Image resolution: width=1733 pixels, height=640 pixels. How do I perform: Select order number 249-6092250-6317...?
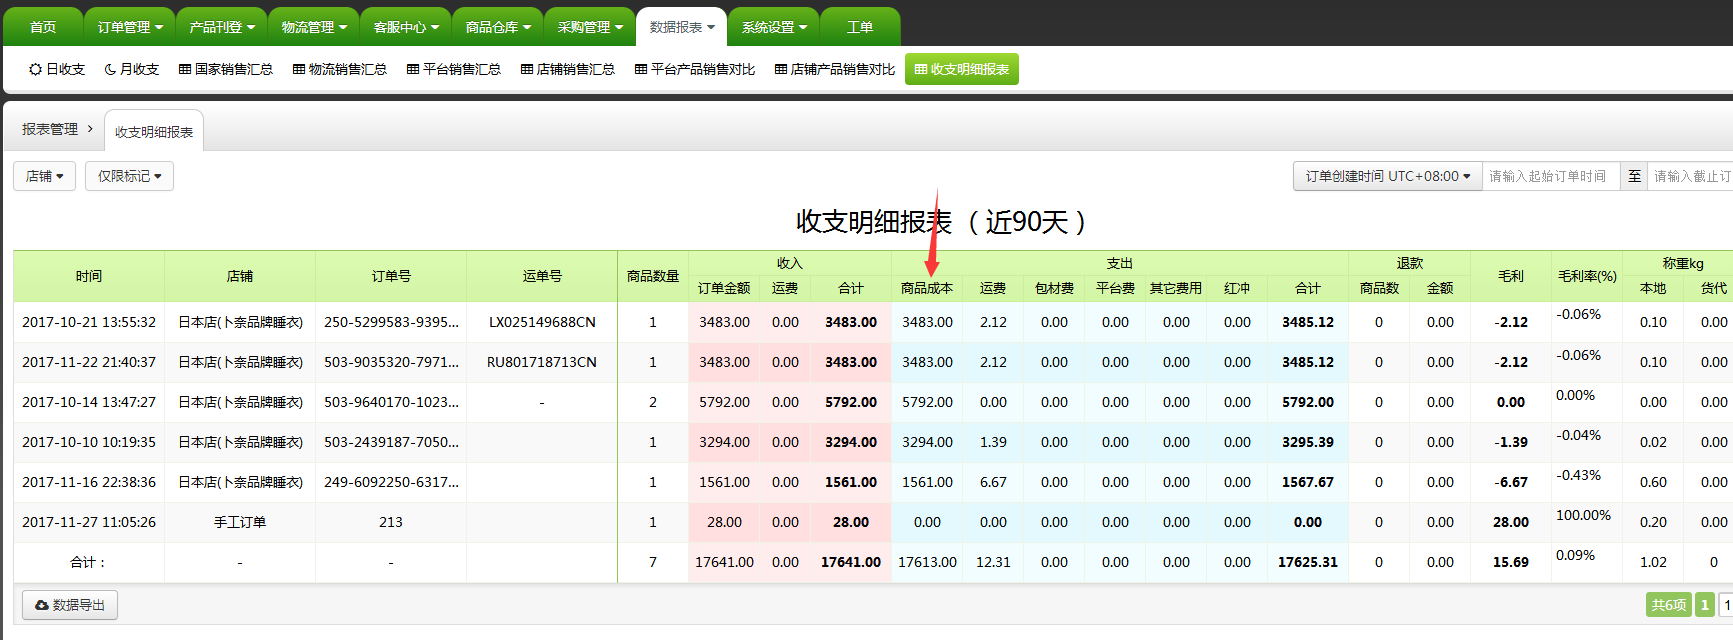pyautogui.click(x=391, y=482)
